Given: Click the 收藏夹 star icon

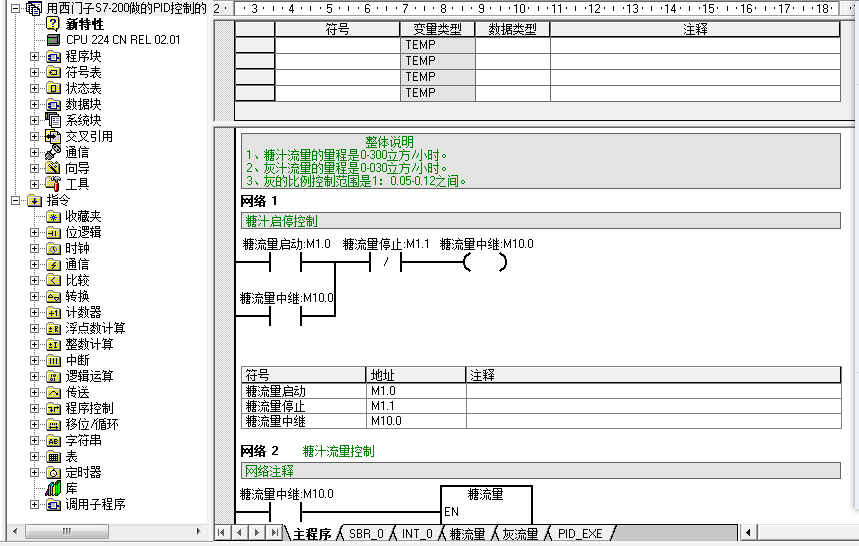Looking at the screenshot, I should [54, 216].
